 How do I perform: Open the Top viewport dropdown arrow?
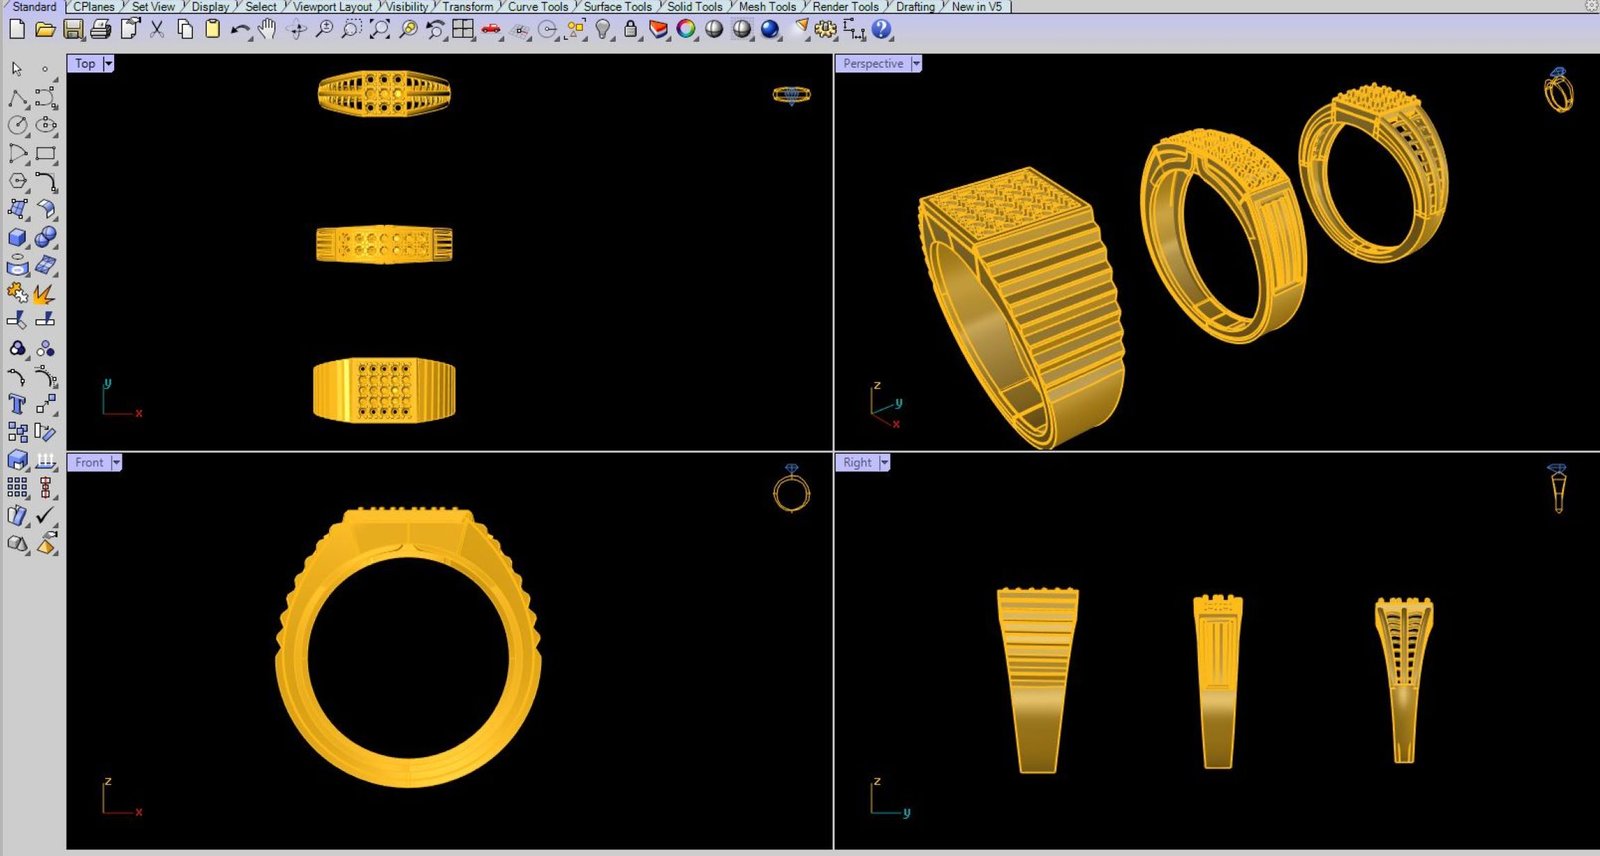(108, 64)
